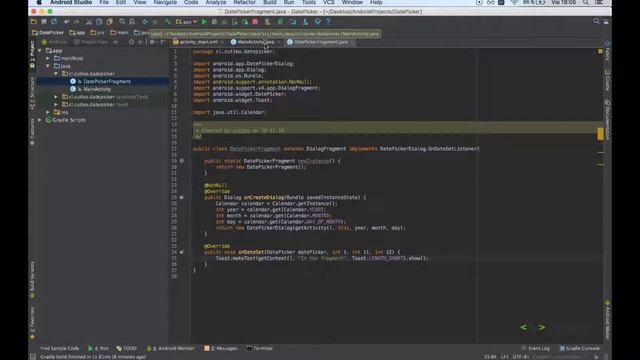Click the Paste clipboard icon
This screenshot has height=360, width=640.
[109, 22]
